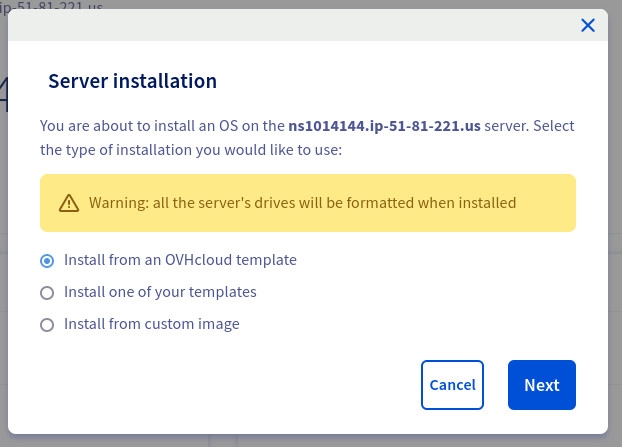Viewport: 622px width, 447px height.
Task: Click the 'You are about to install' sentence
Action: (160, 126)
